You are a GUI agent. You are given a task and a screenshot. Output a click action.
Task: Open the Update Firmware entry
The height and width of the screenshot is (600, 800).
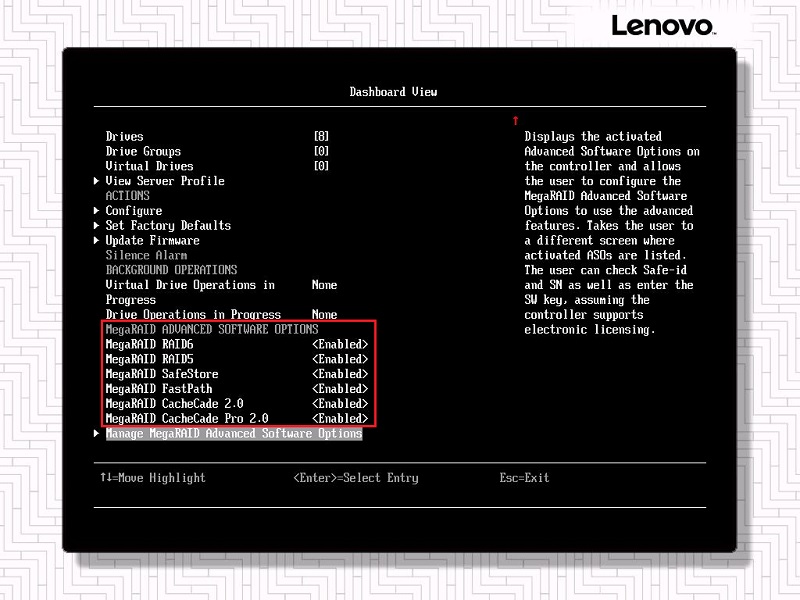click(152, 241)
